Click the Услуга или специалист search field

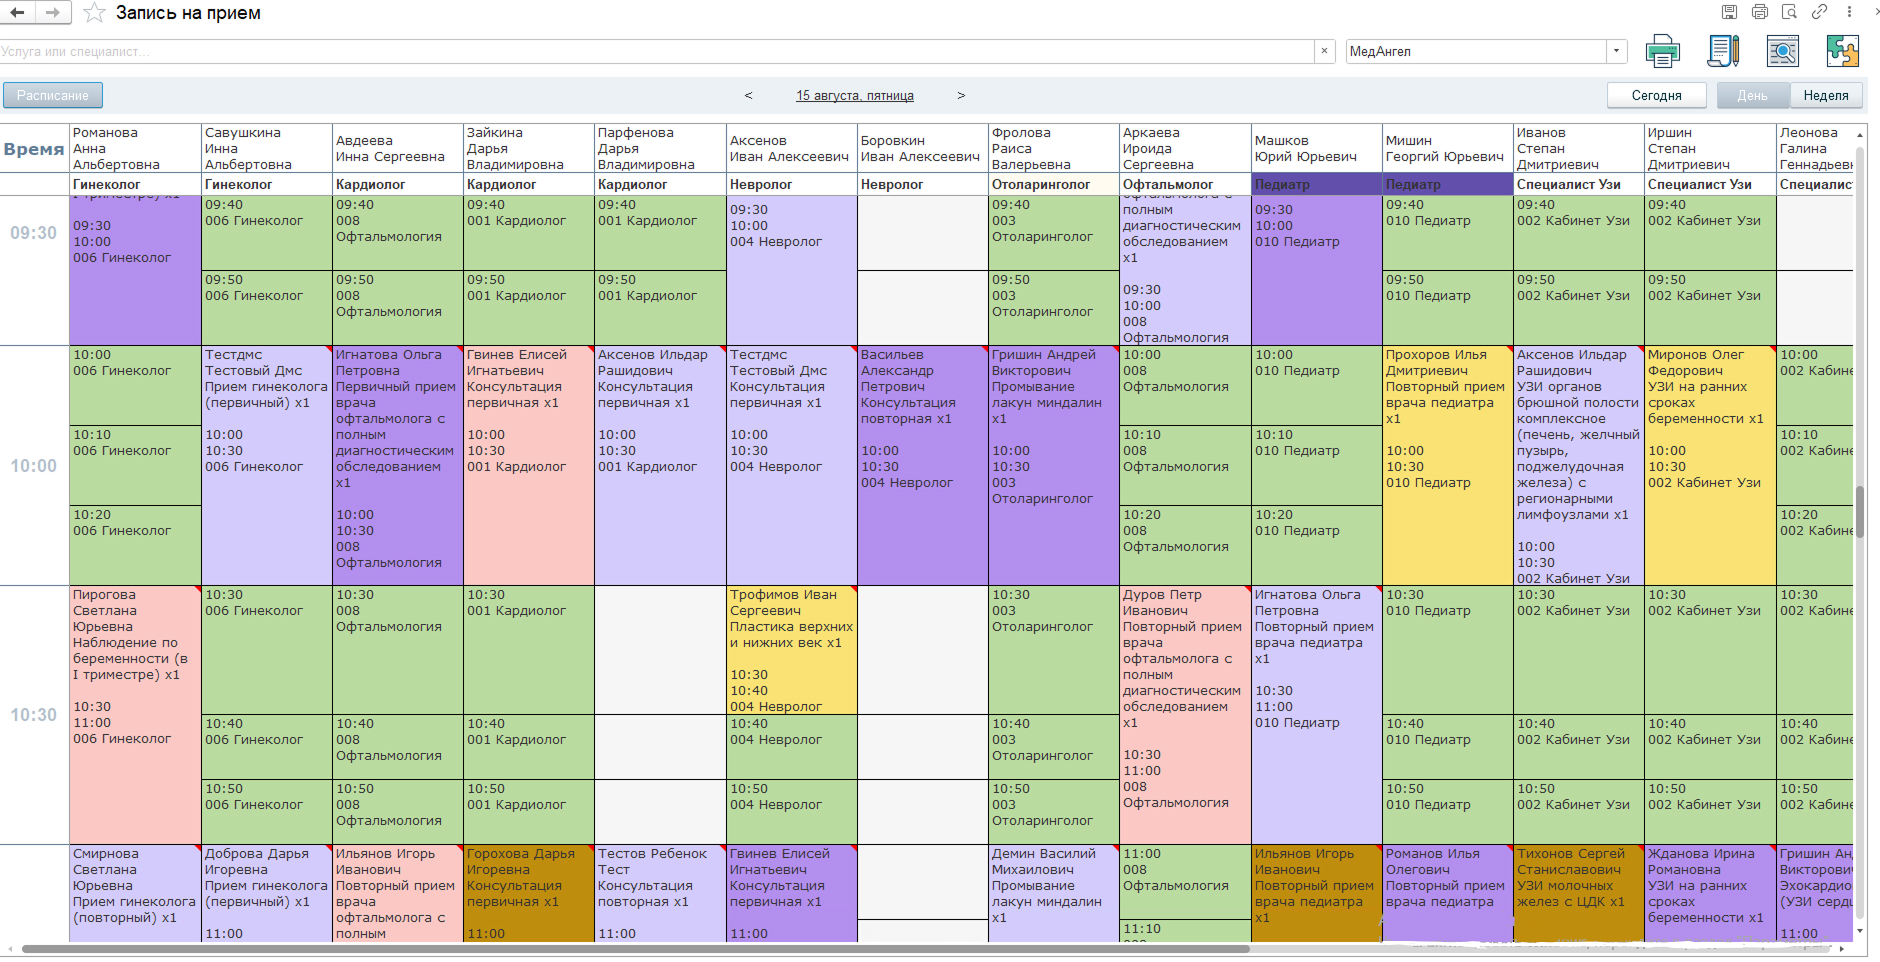pos(650,51)
